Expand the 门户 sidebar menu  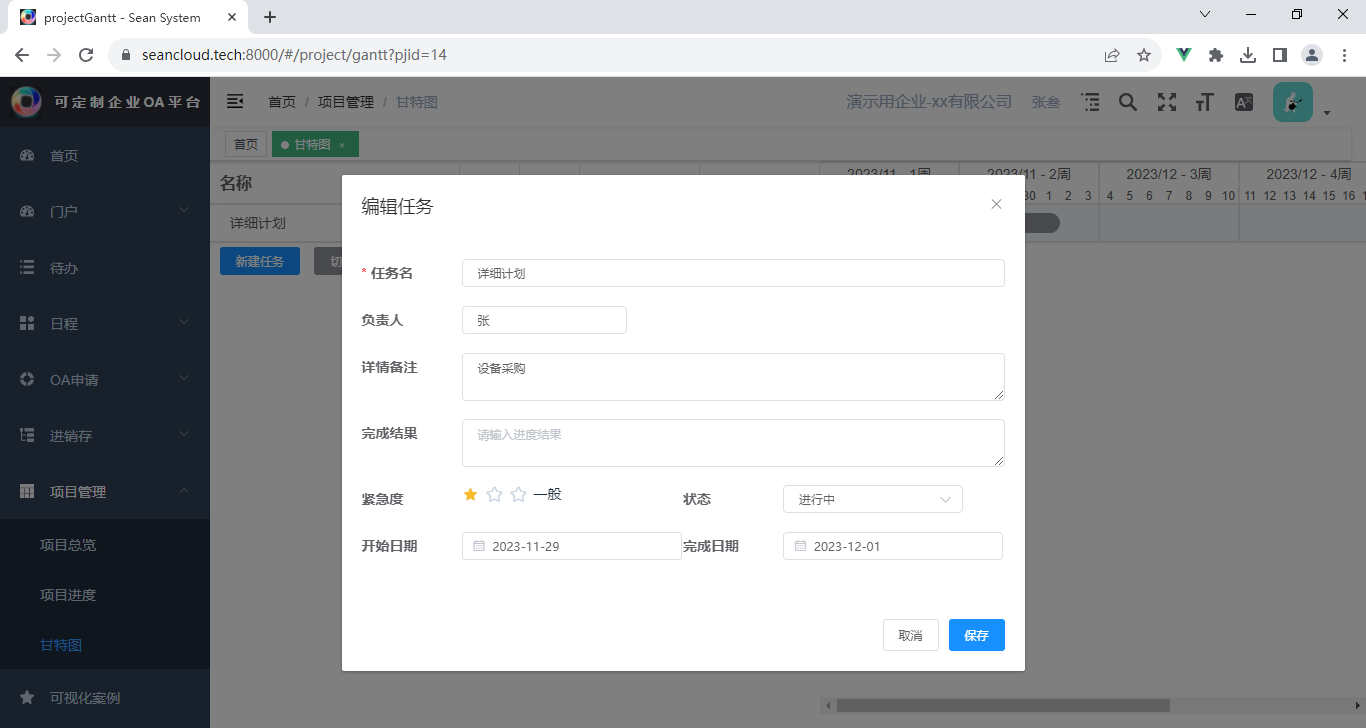(105, 212)
